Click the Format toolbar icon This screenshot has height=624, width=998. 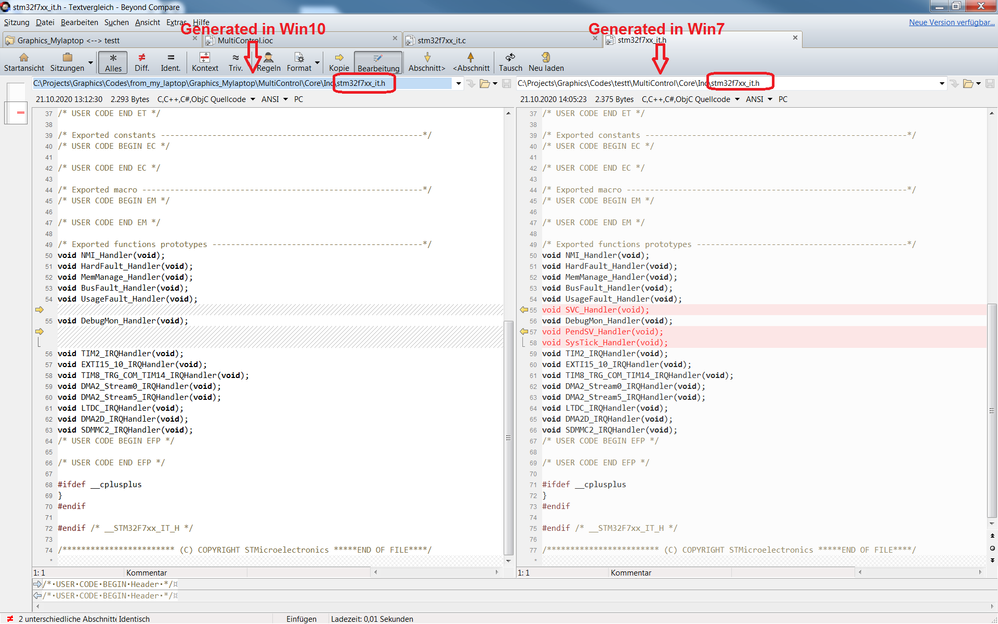pos(299,58)
